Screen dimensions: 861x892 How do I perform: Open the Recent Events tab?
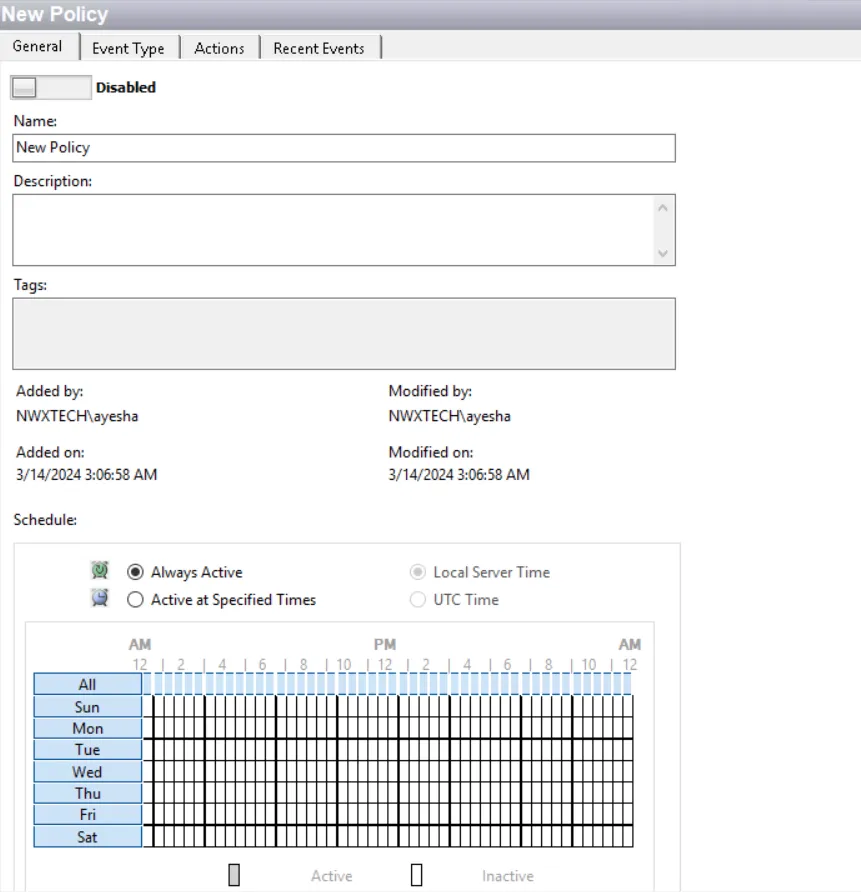point(318,48)
